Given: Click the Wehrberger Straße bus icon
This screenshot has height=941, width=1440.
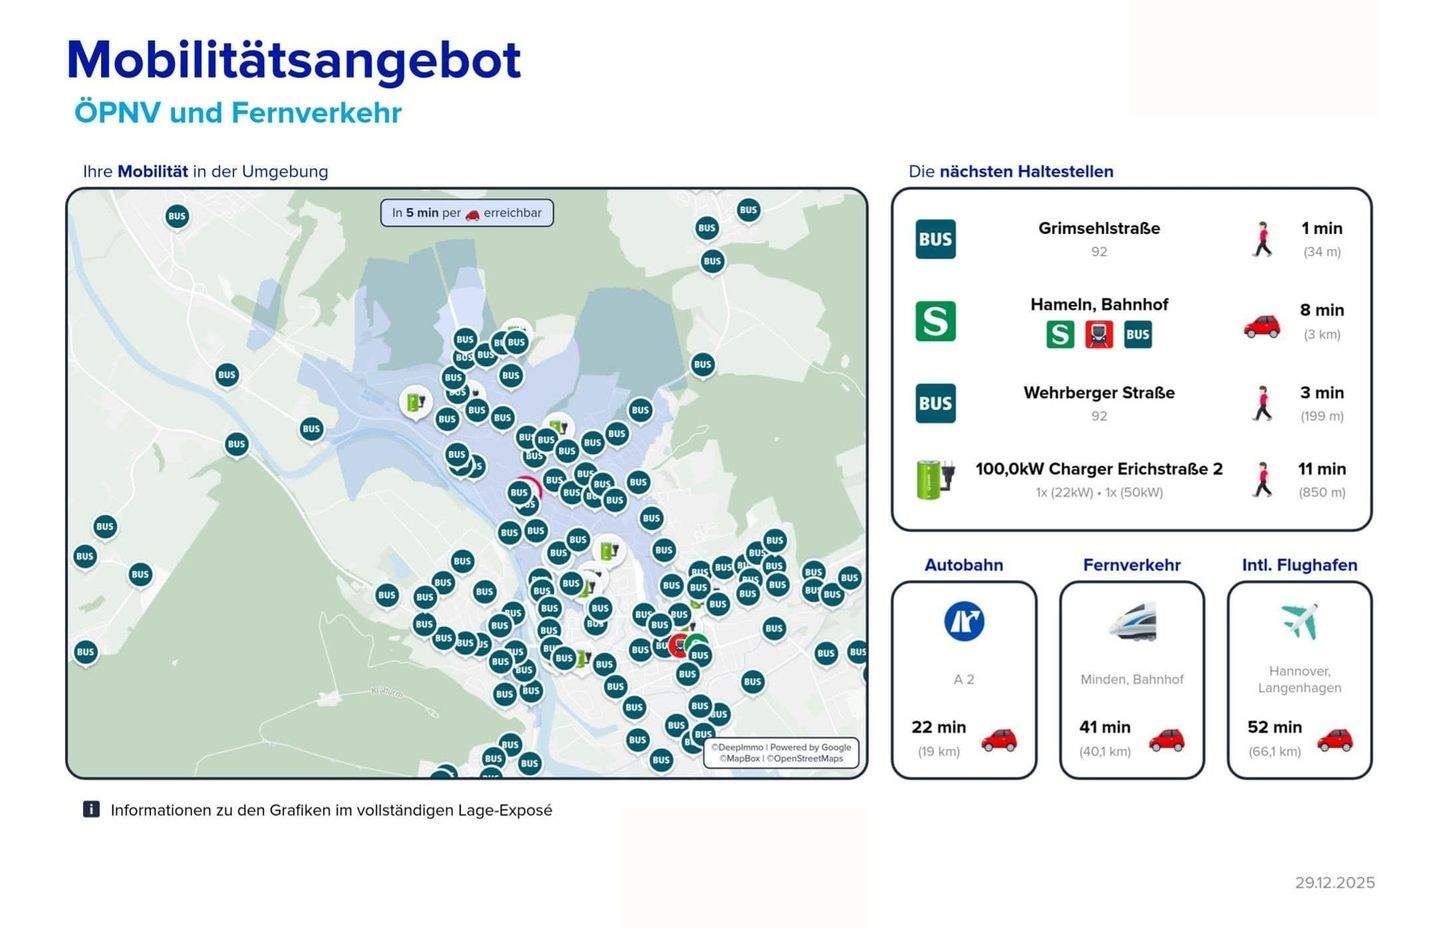Looking at the screenshot, I should (935, 403).
